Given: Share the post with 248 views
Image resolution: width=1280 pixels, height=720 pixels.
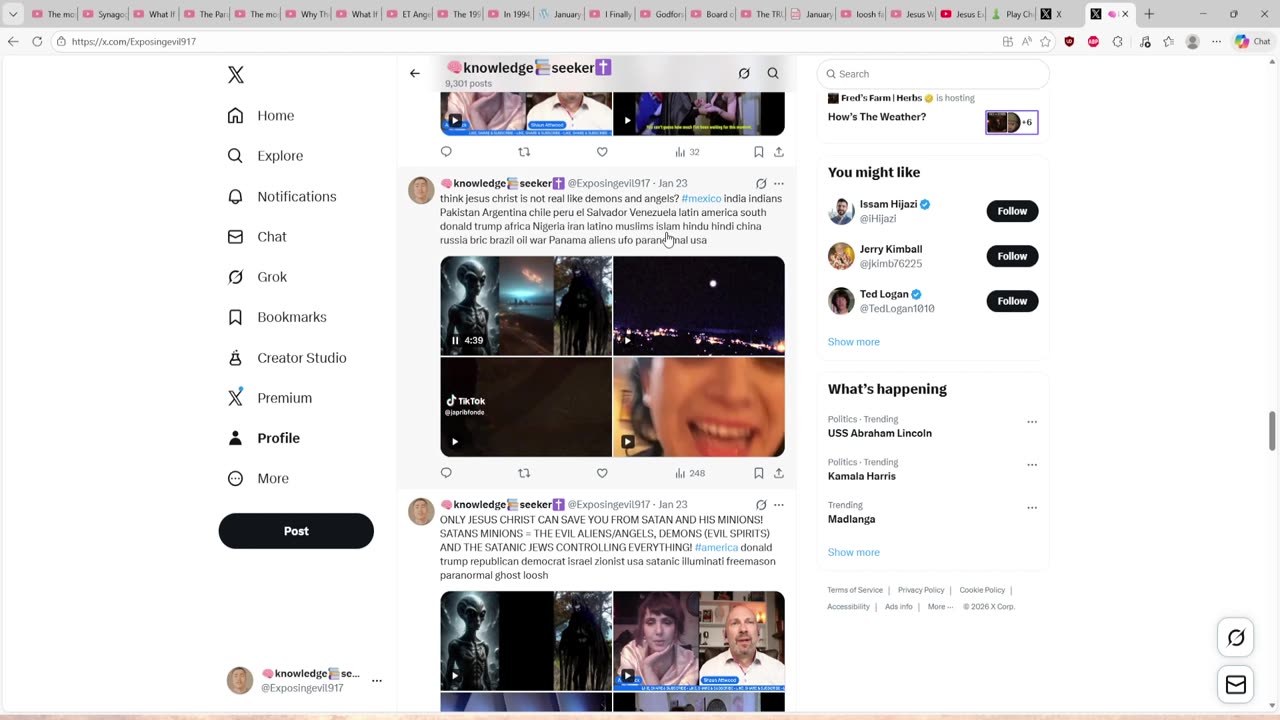Looking at the screenshot, I should tap(779, 473).
